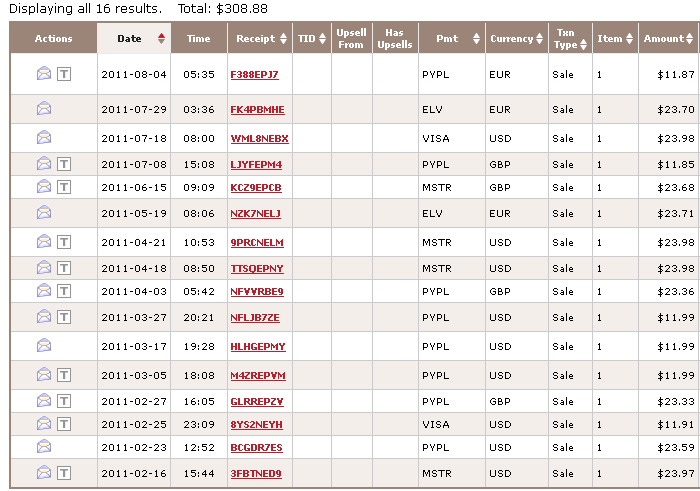Sort by the Receipt column header
The image size is (700, 491).
point(256,39)
